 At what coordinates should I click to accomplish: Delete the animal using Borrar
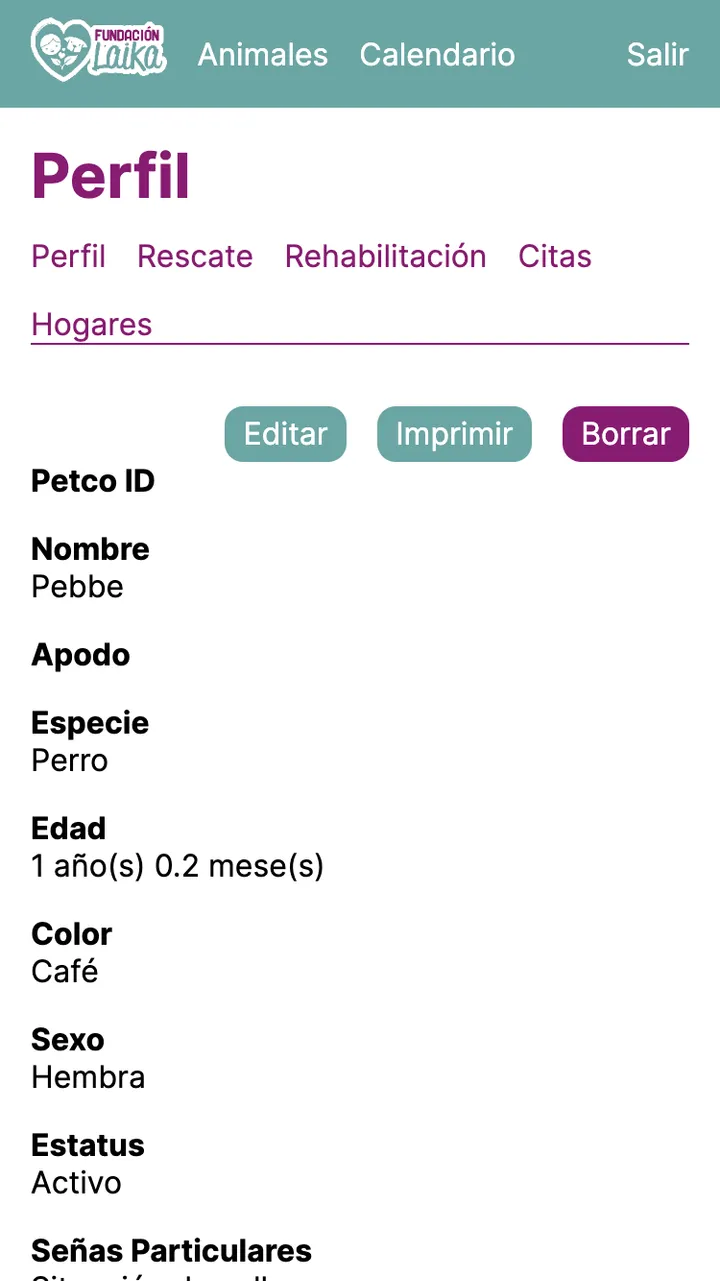626,434
